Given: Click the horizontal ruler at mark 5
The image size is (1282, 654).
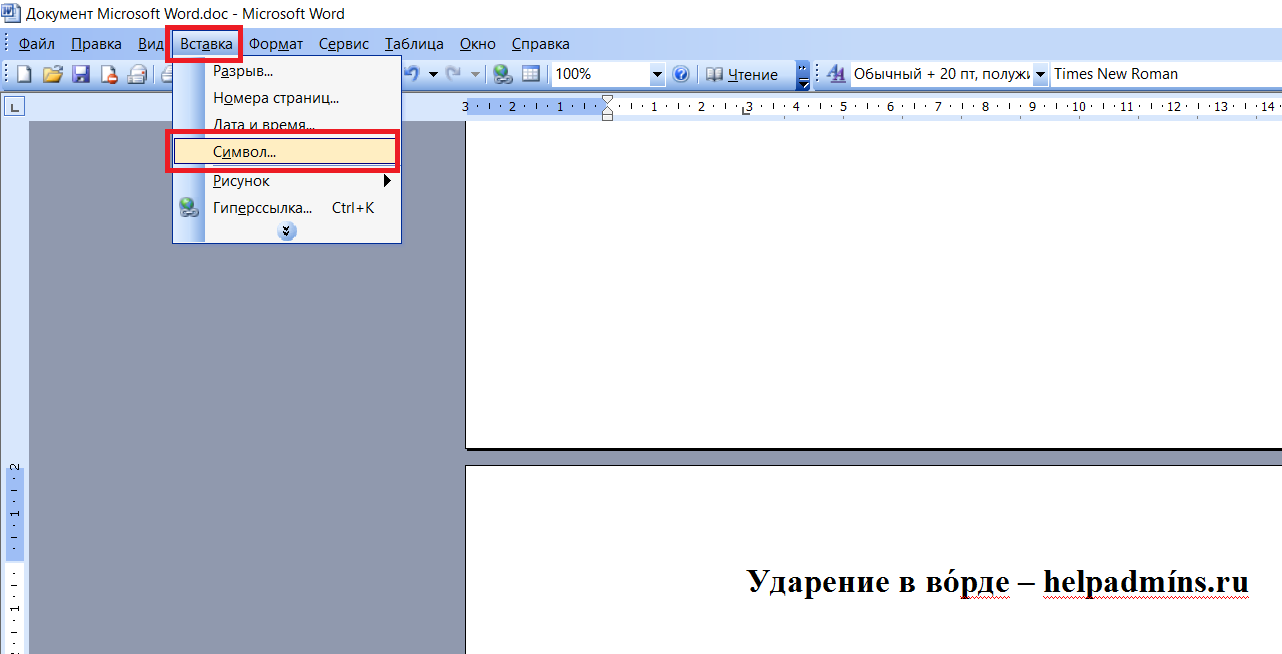Looking at the screenshot, I should 843,106.
